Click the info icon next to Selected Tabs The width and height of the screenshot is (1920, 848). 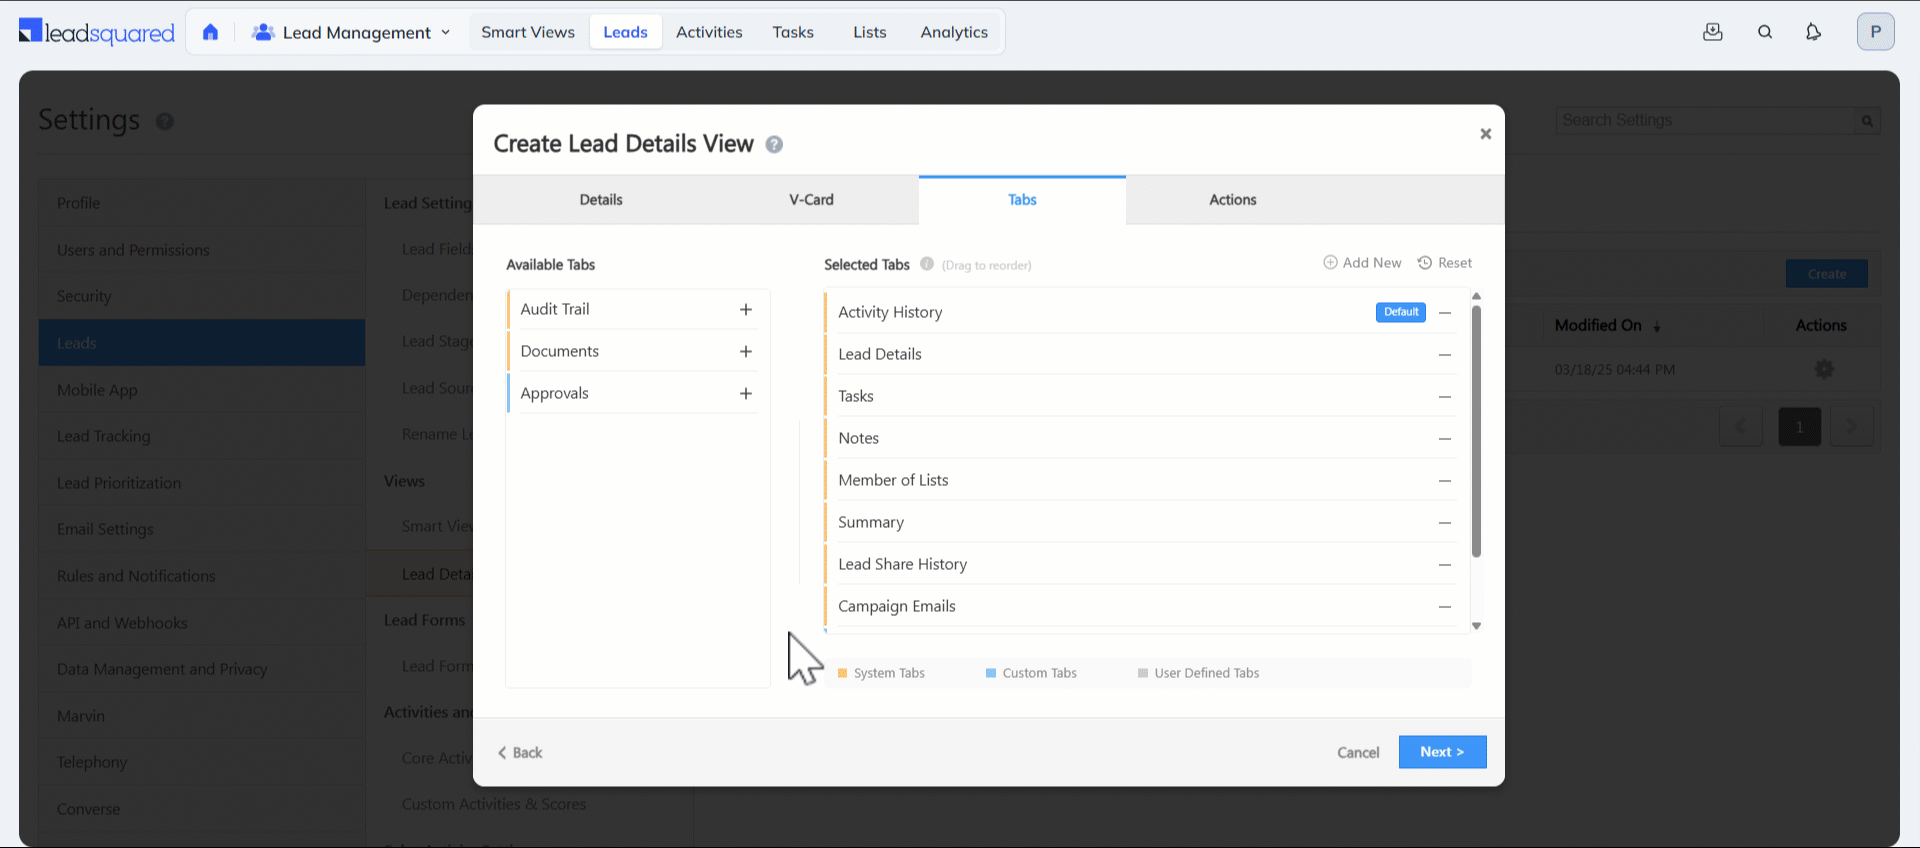pos(927,264)
